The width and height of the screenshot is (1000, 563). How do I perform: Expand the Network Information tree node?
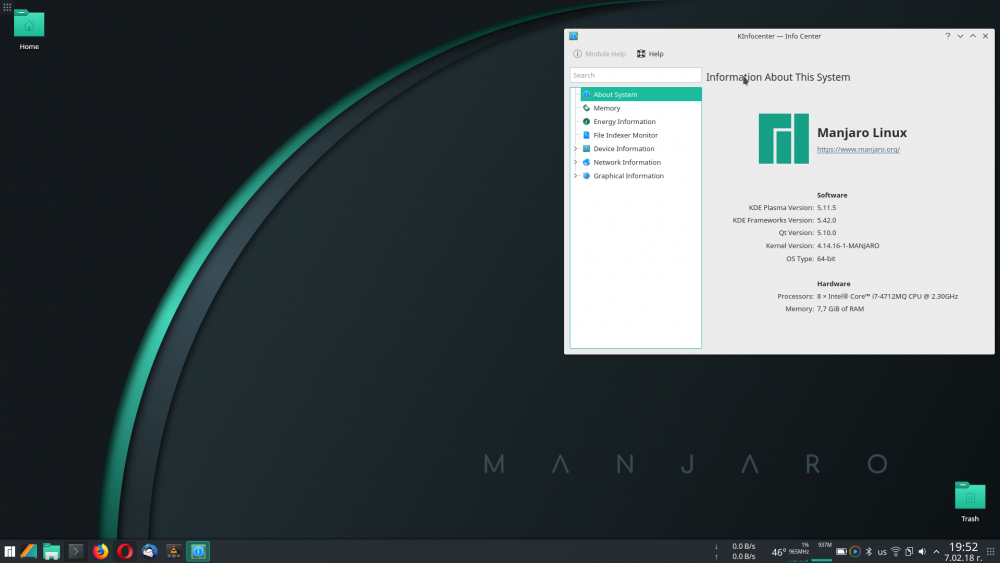575,162
